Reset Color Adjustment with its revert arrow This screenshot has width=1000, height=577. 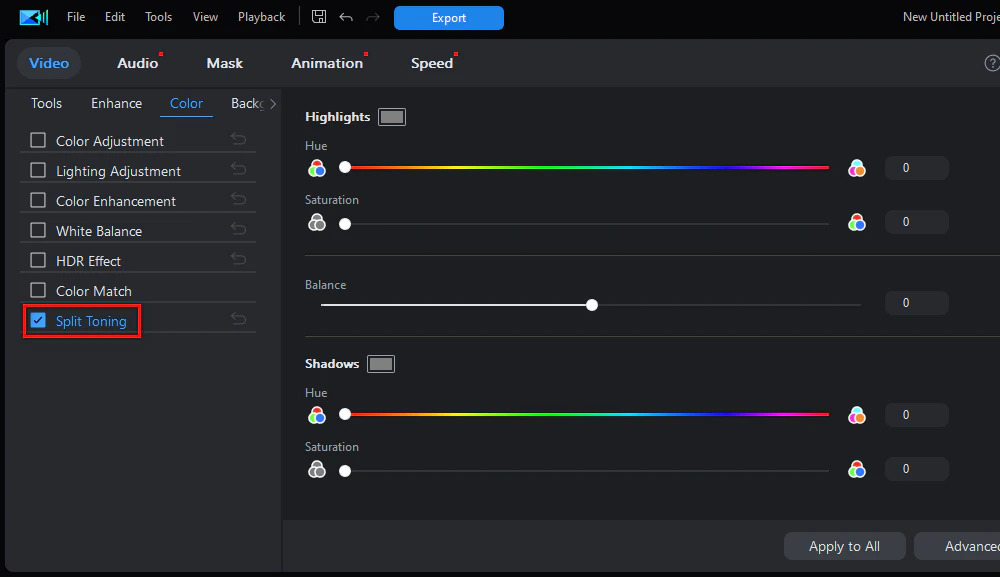point(238,140)
